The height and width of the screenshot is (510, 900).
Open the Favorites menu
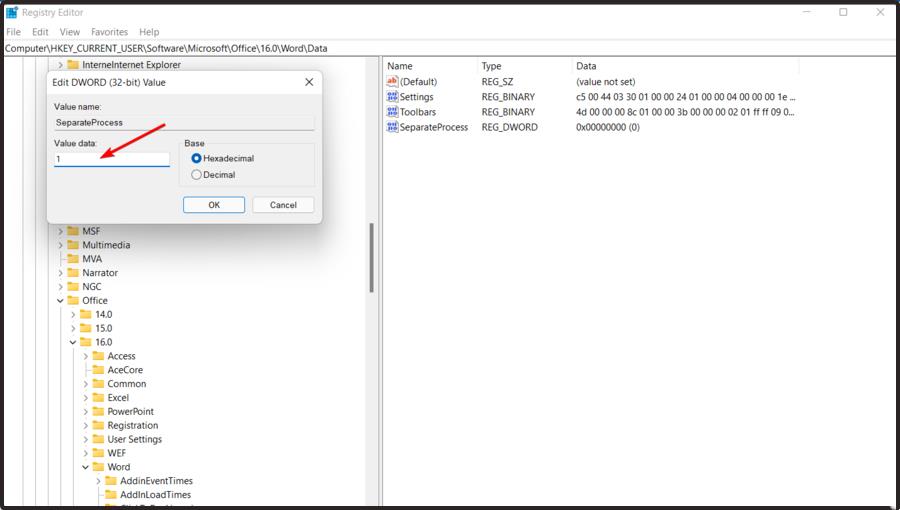(x=109, y=32)
